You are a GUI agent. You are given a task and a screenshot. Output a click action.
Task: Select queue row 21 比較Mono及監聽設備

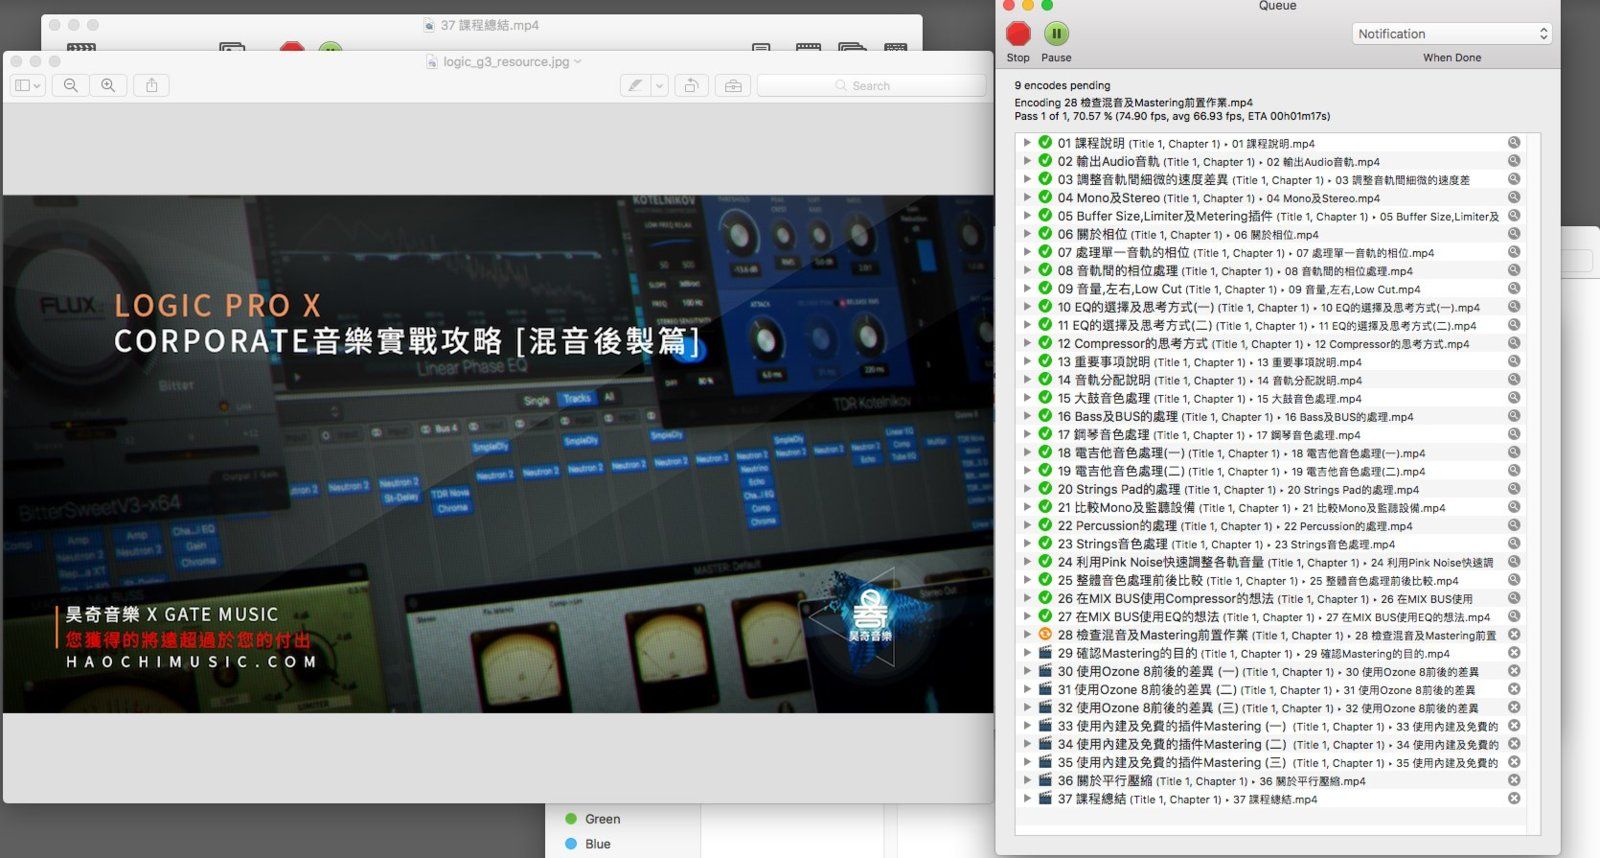tap(1271, 507)
